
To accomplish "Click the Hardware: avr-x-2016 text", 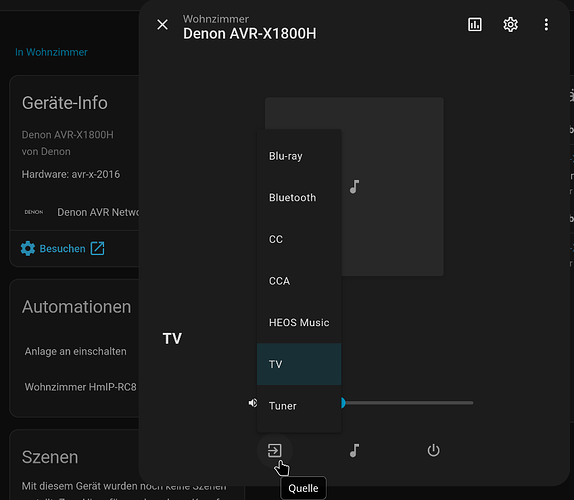I will (x=71, y=174).
